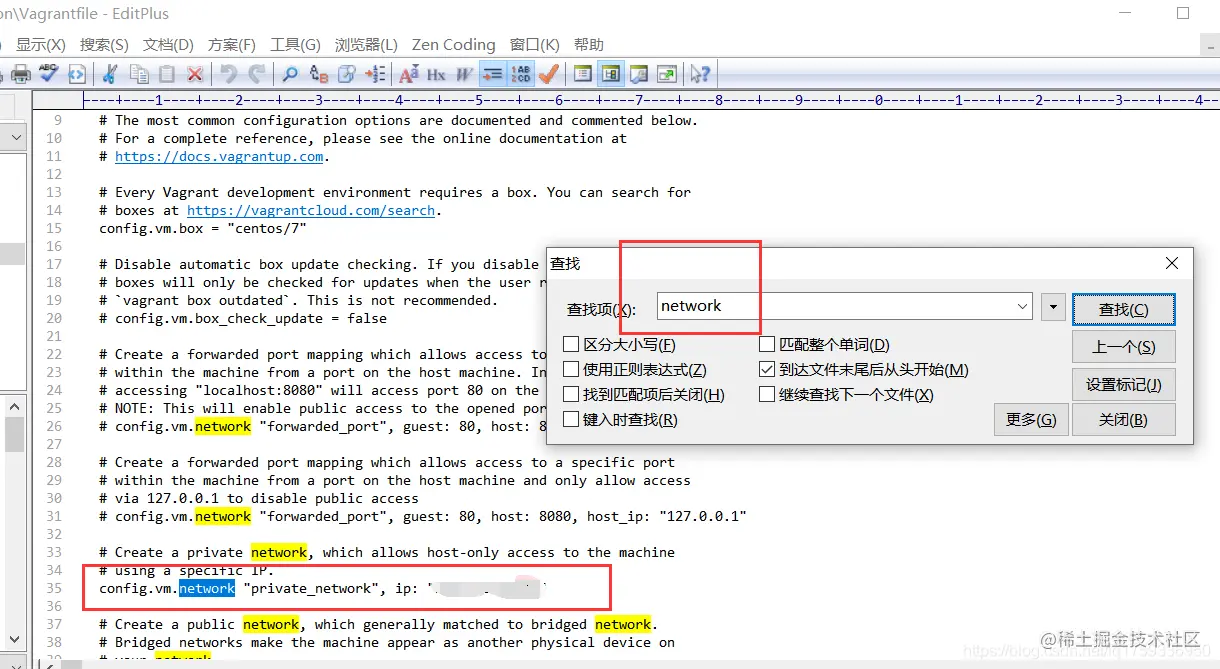Click the Replace (A to B) icon
The width and height of the screenshot is (1220, 669).
tap(318, 74)
